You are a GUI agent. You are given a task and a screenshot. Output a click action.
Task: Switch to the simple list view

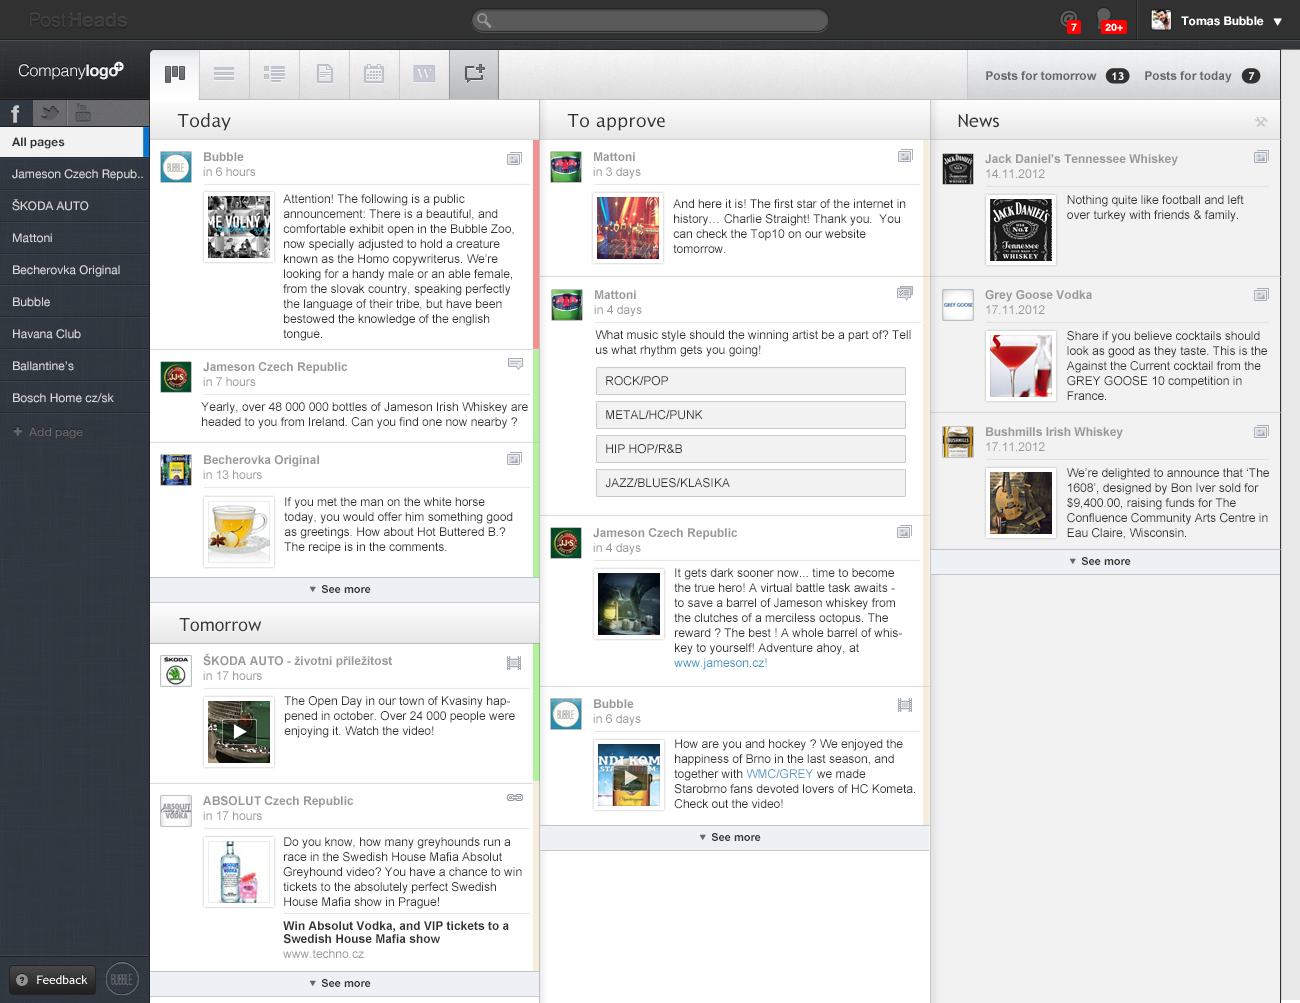pos(224,74)
